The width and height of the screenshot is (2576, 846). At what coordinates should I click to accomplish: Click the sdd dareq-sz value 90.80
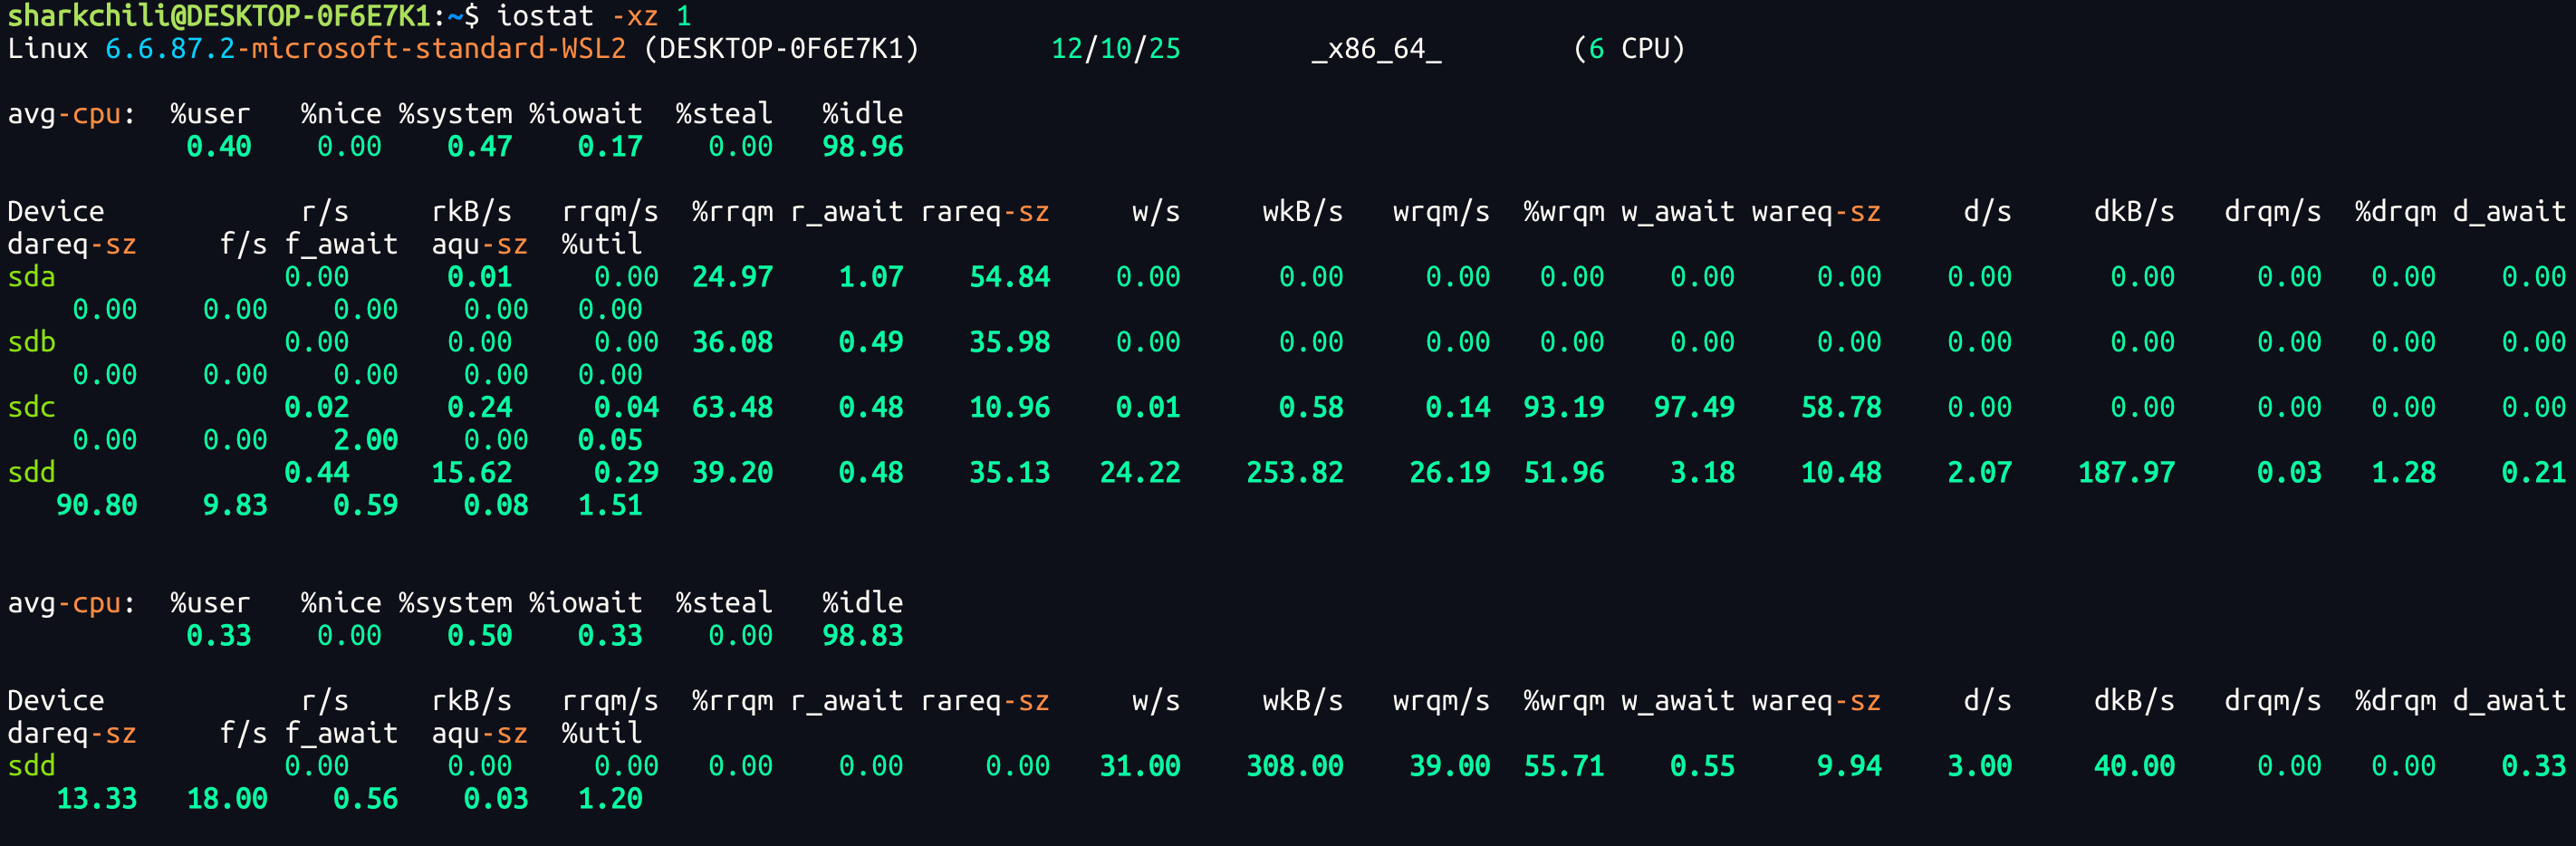(96, 505)
